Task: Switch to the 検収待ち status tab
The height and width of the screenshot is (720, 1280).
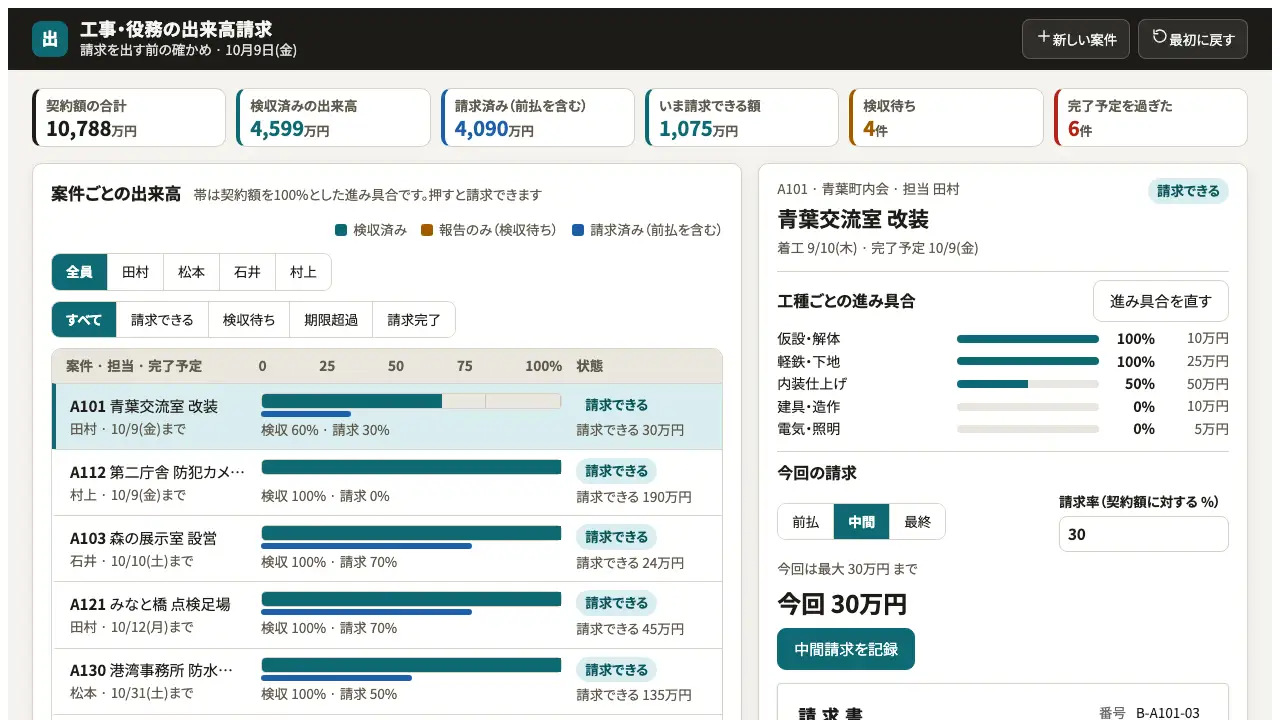Action: 249,320
